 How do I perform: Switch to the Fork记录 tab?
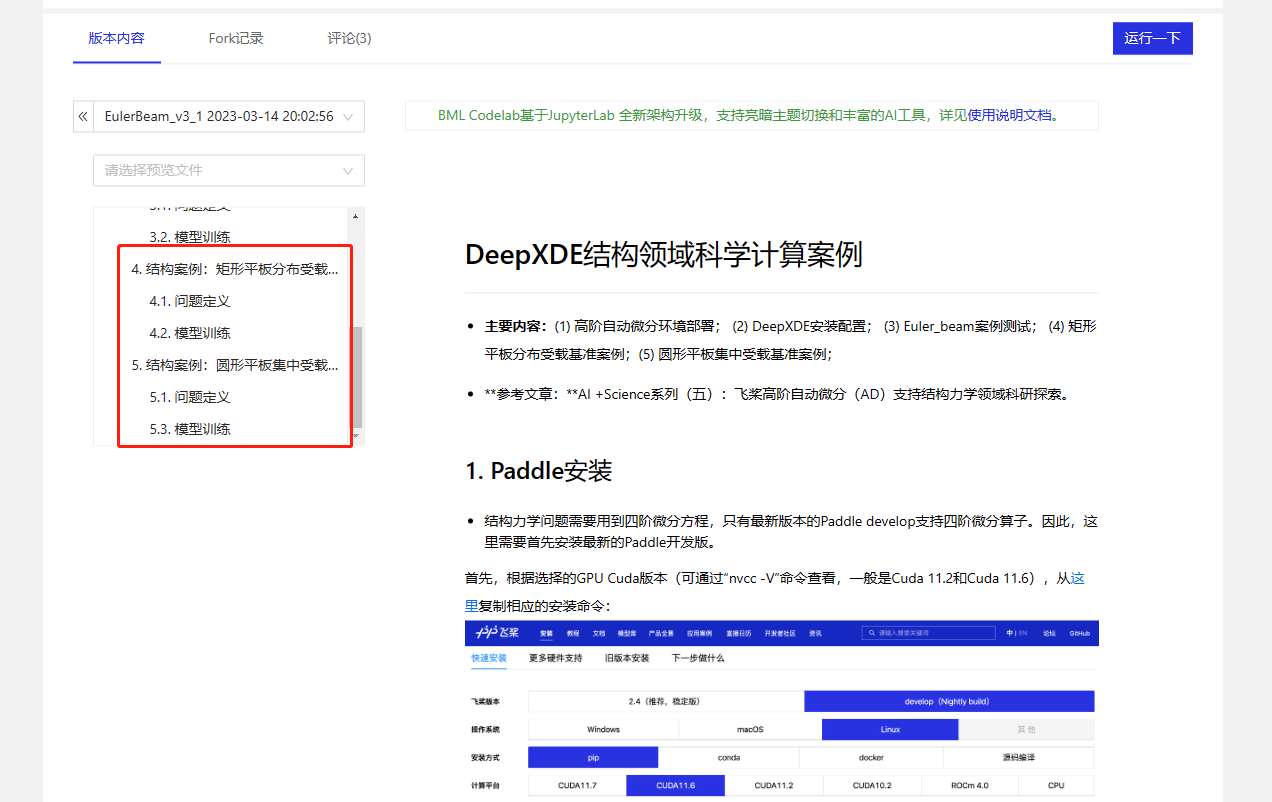coord(235,38)
